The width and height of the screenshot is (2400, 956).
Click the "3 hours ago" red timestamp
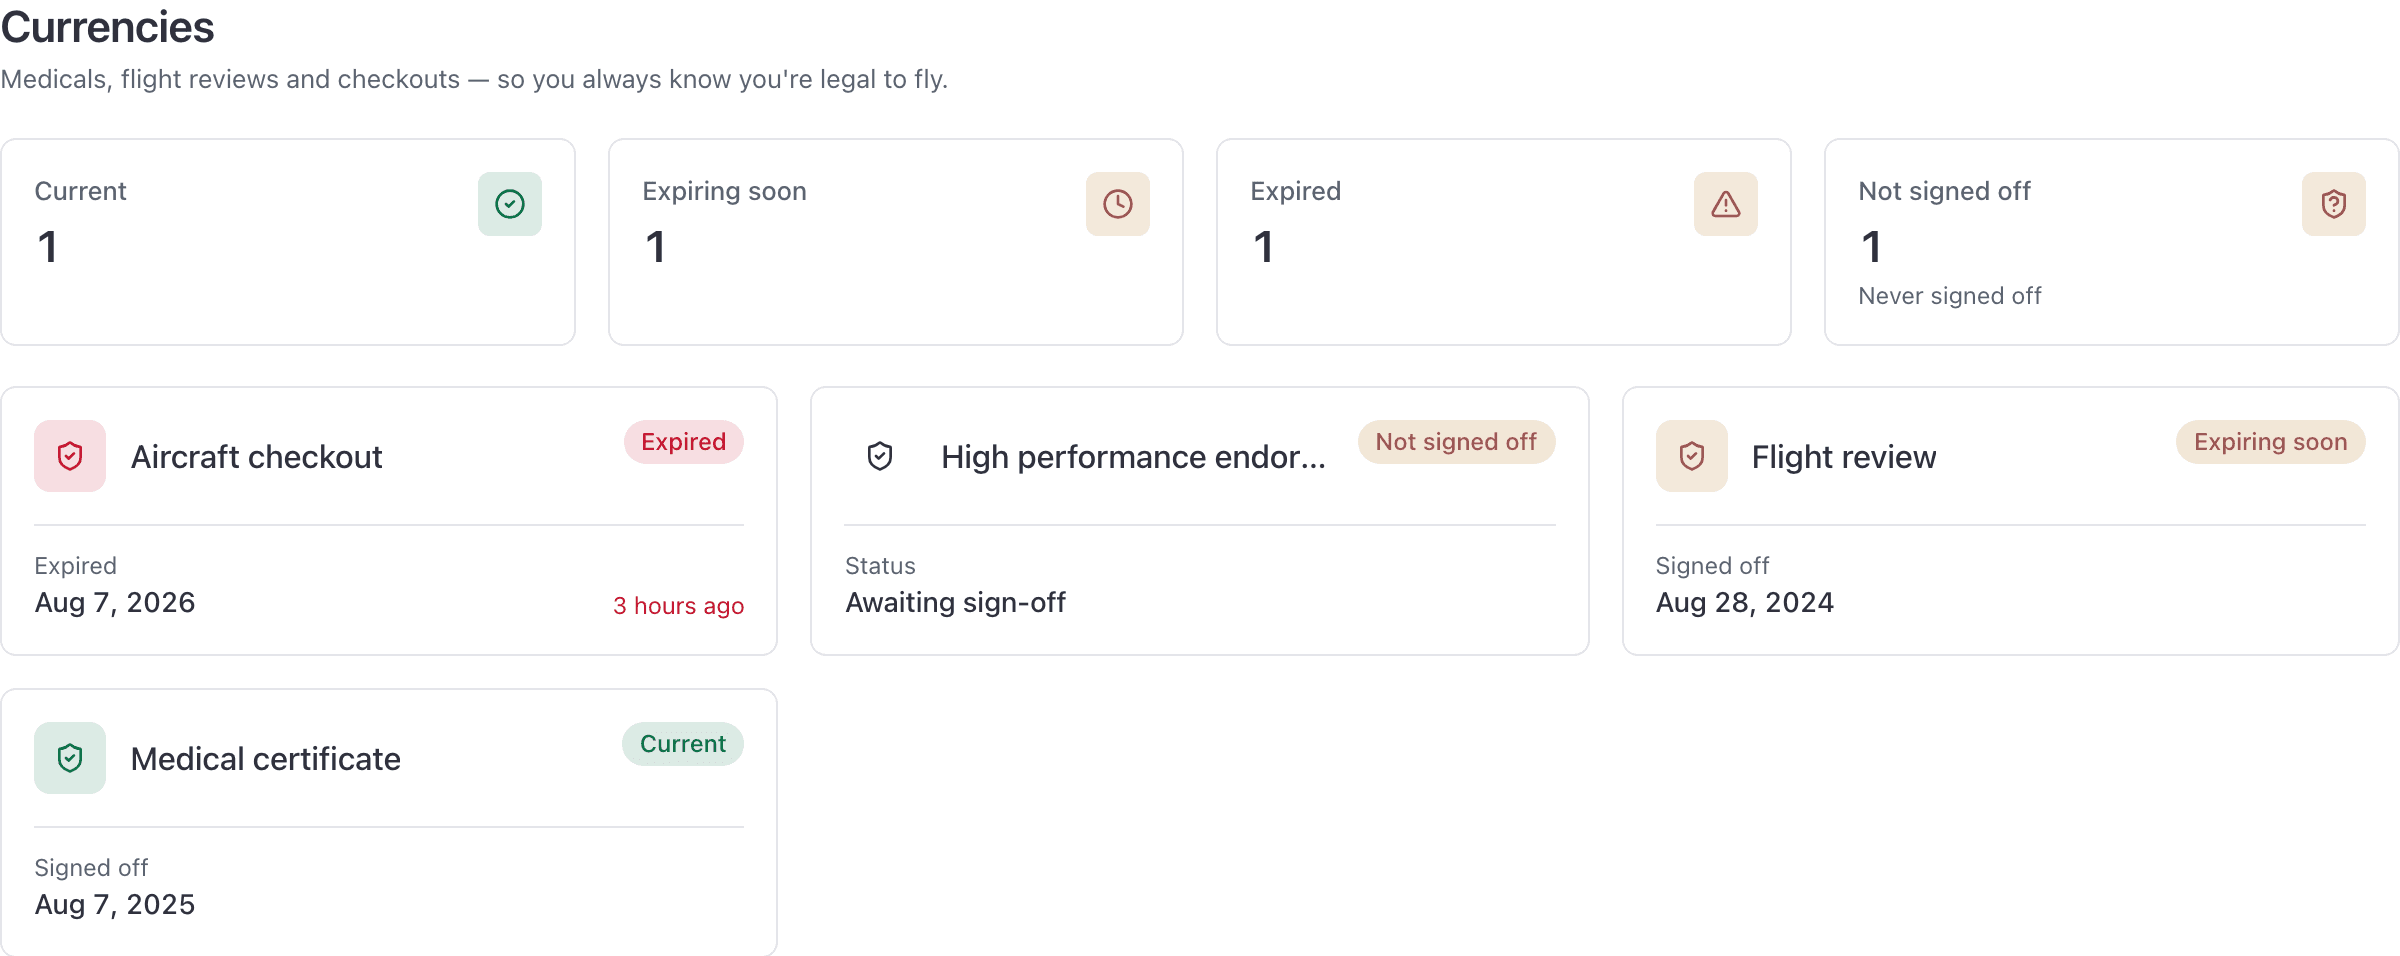point(679,606)
